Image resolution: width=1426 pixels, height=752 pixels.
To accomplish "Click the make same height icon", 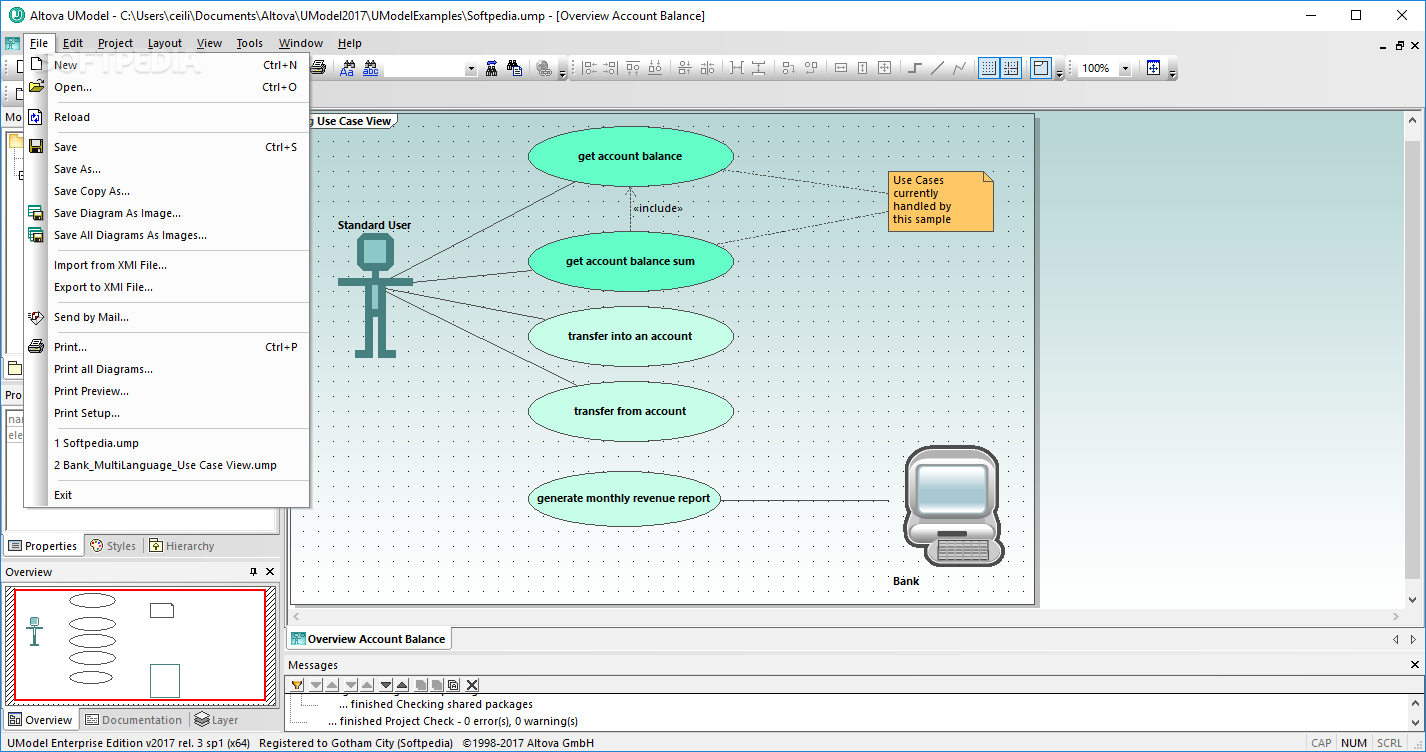I will coord(862,68).
